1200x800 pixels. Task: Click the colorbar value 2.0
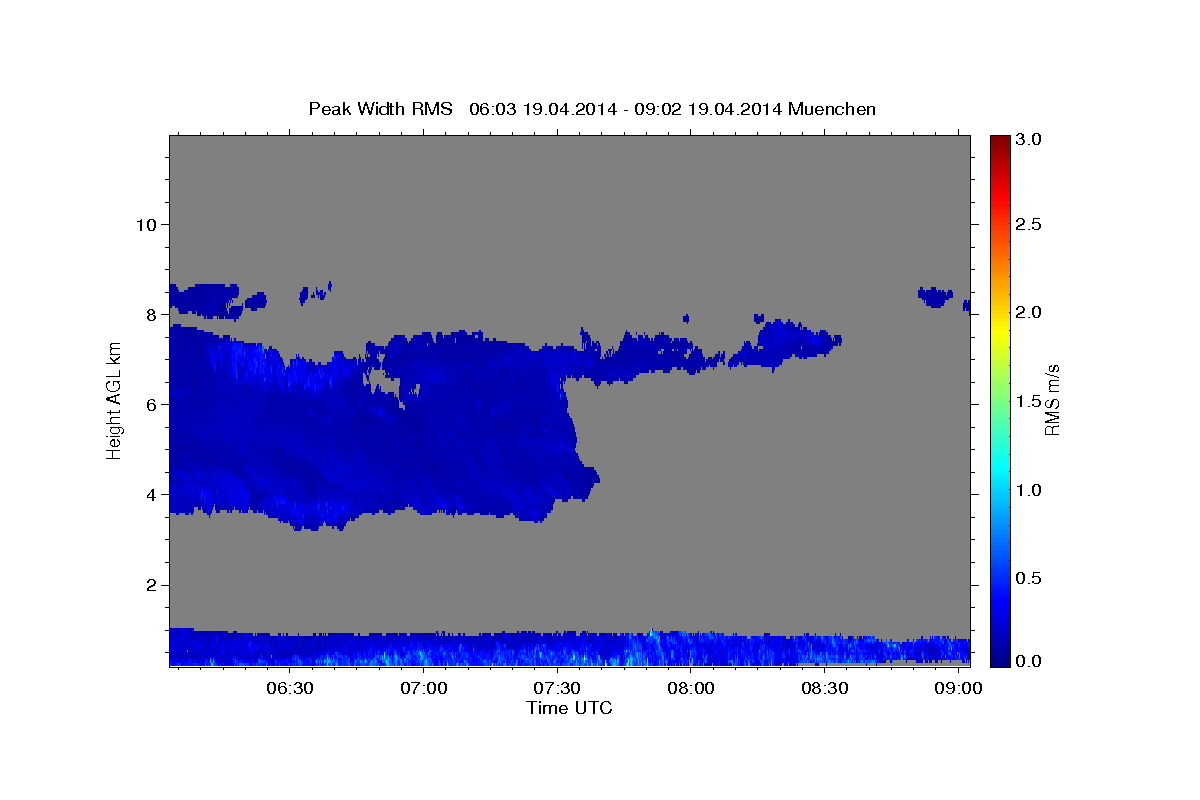1031,312
